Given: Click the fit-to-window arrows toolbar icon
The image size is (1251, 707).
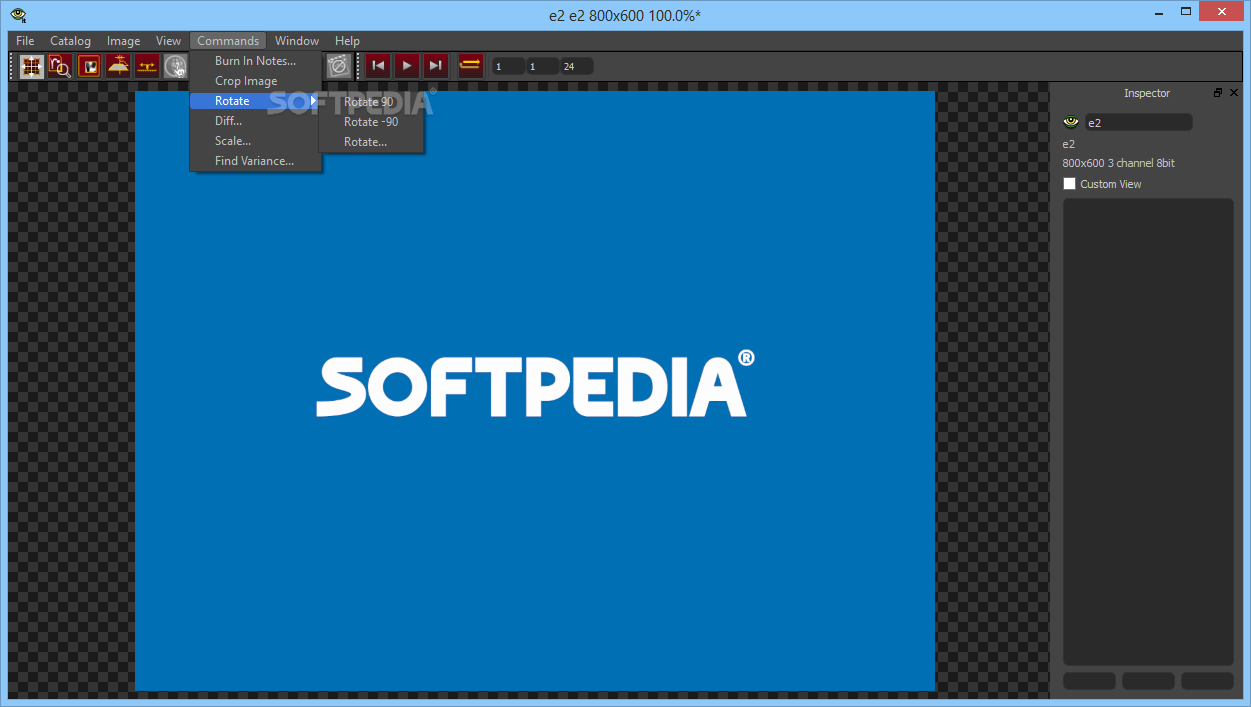Looking at the screenshot, I should coord(32,67).
